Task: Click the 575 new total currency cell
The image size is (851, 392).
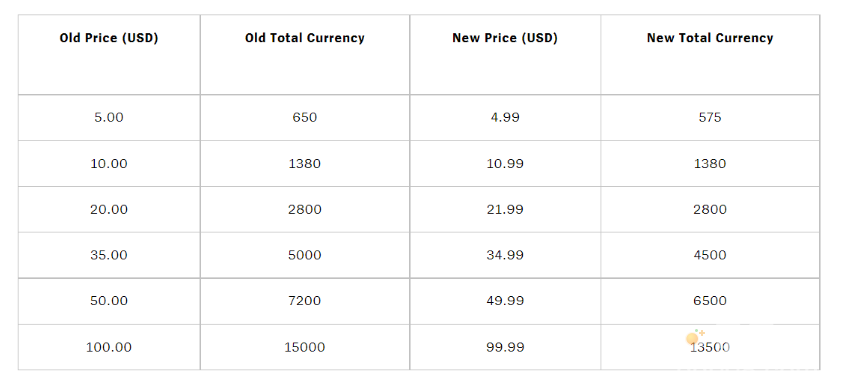Action: pyautogui.click(x=710, y=118)
